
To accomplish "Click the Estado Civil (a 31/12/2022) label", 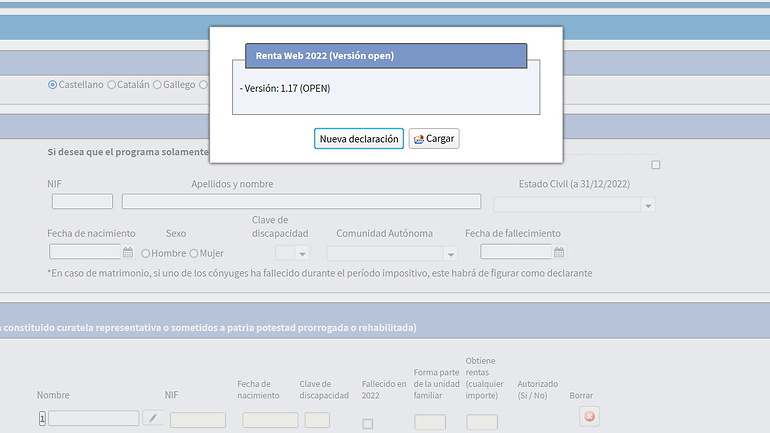I will (574, 184).
